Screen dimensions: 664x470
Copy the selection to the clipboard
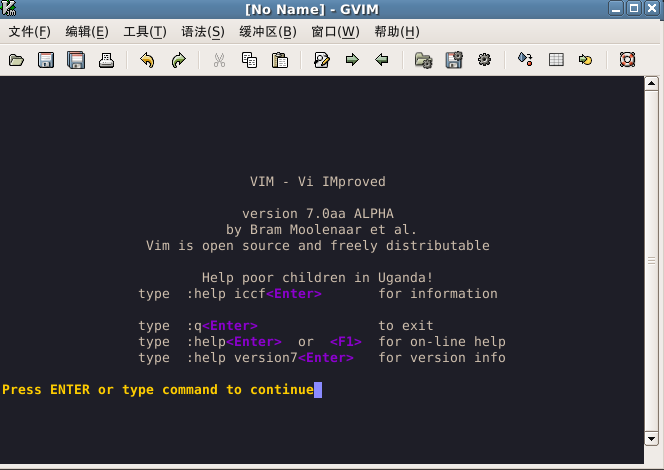click(249, 60)
